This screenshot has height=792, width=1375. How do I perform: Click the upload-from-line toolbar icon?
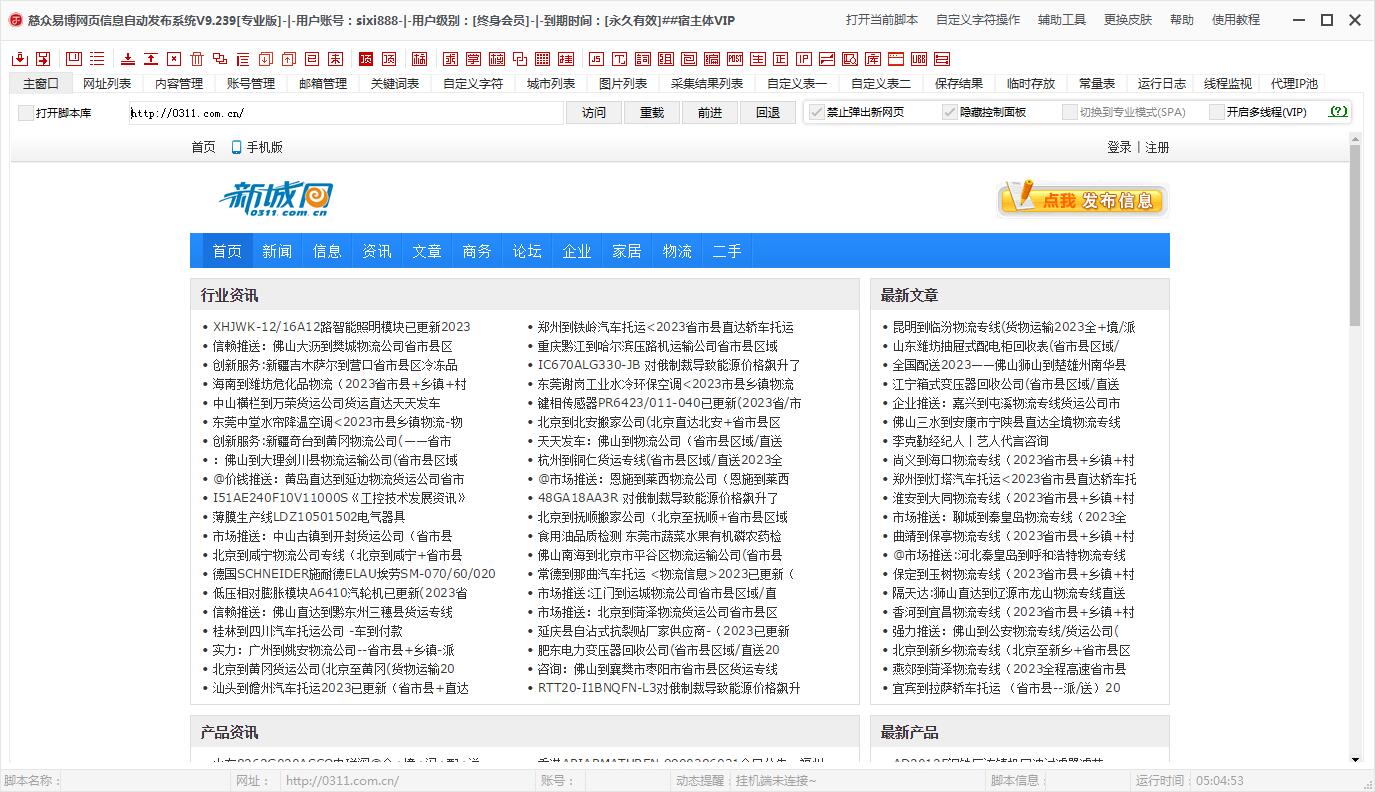coord(151,59)
